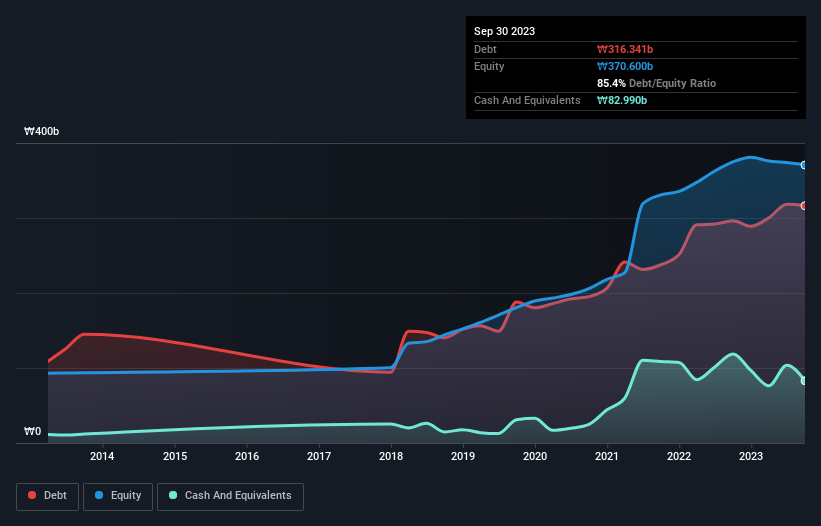Select the Sep 30 2023 tooltip date
821x526 pixels.
pyautogui.click(x=504, y=31)
